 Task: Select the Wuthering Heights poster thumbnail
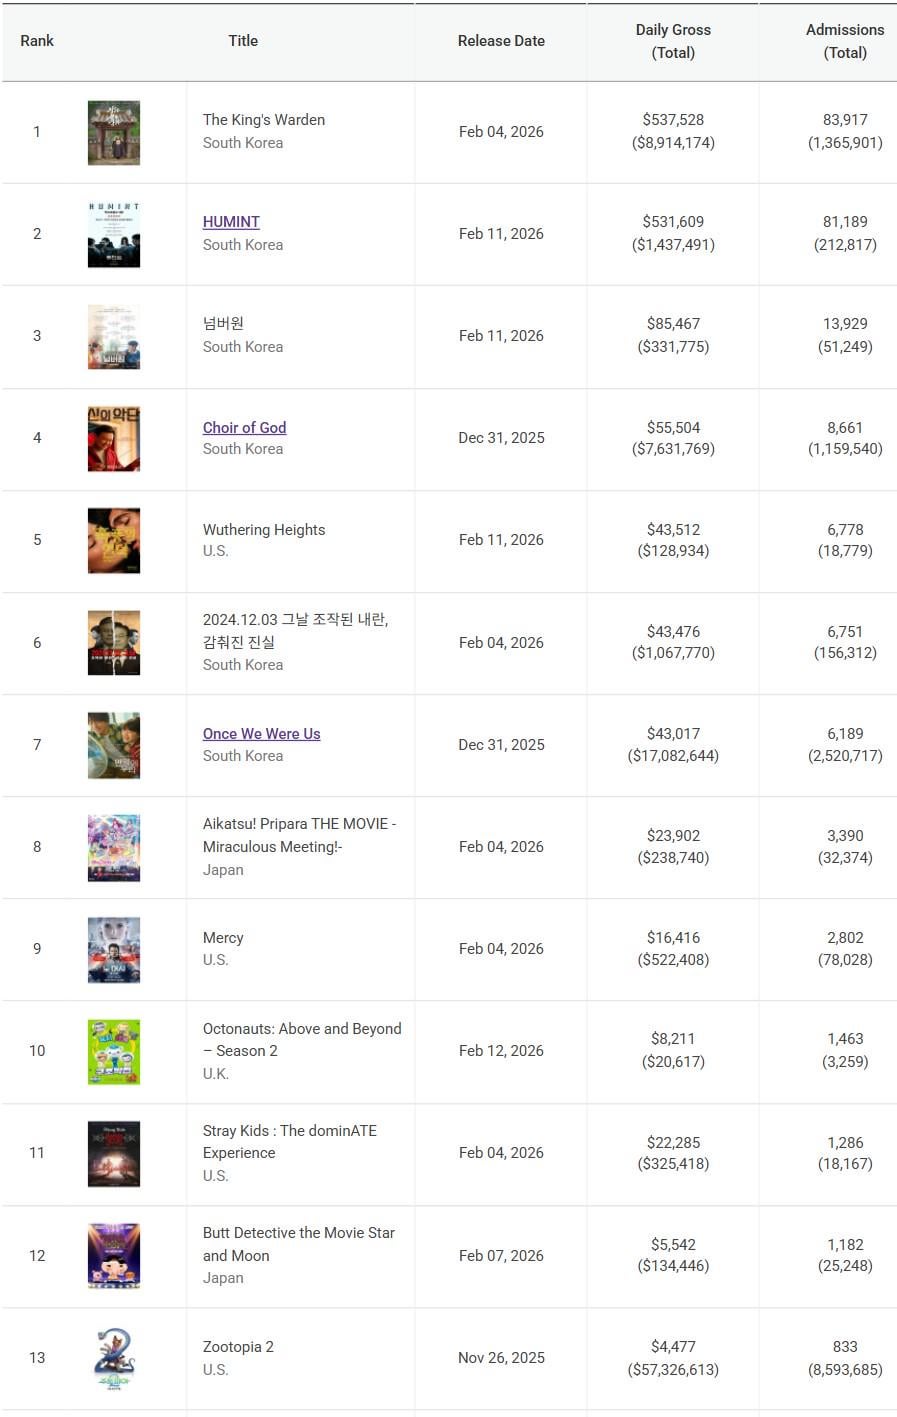(x=114, y=540)
